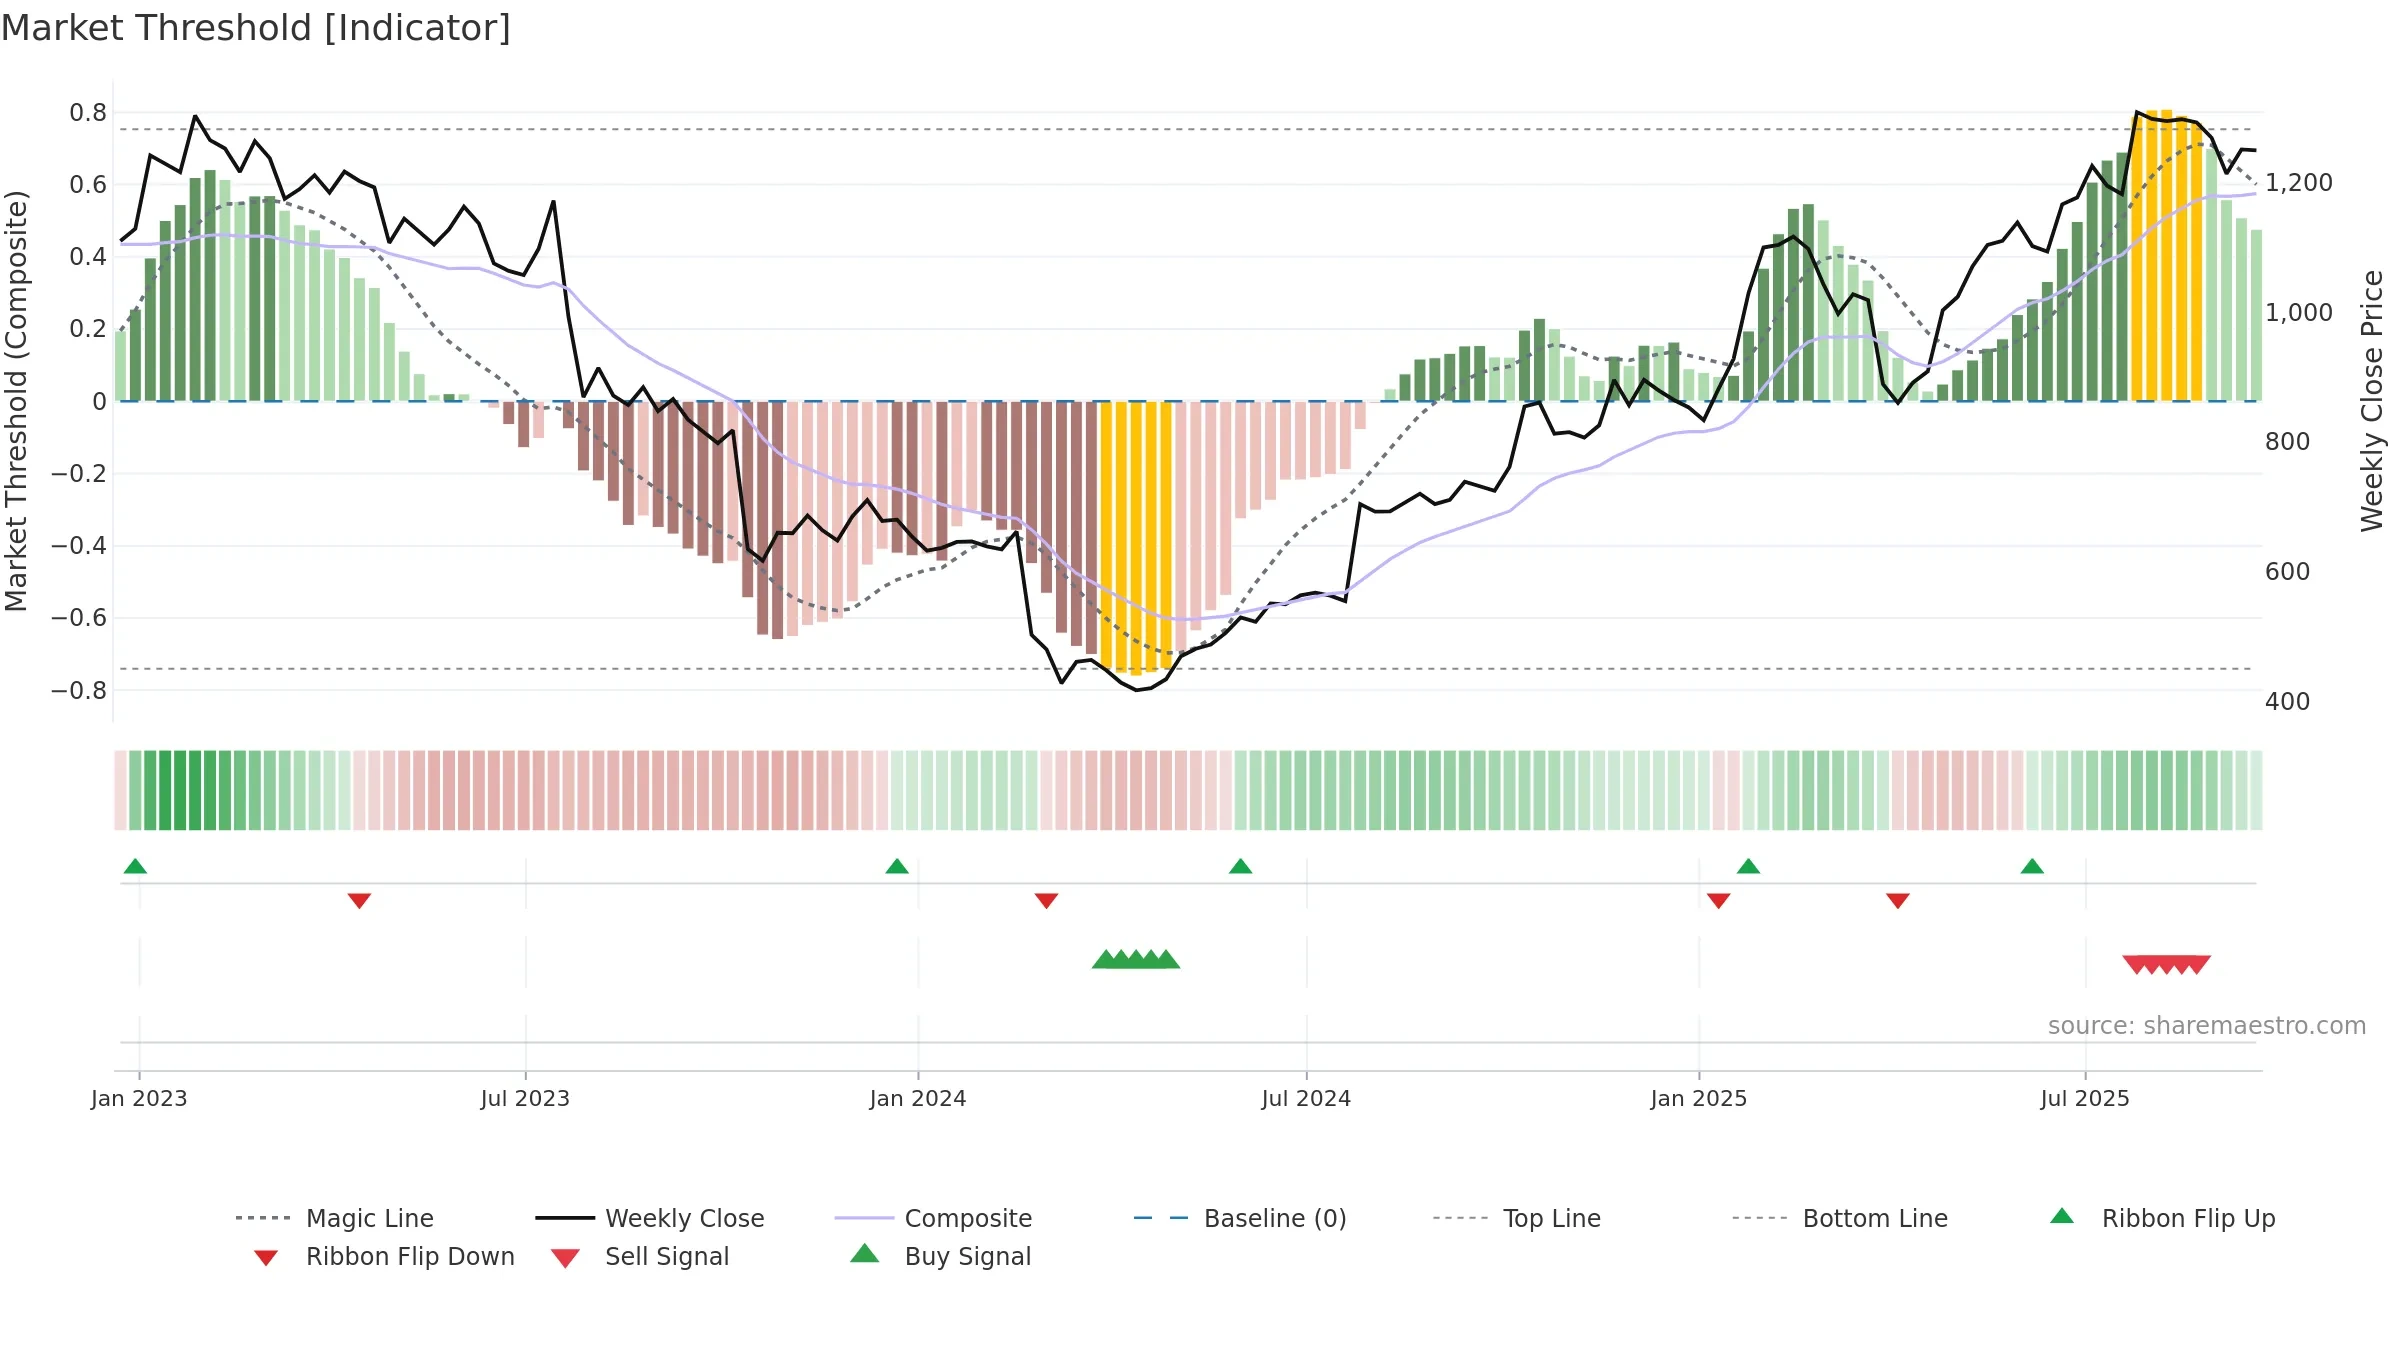Click the Jan 2023 x-axis label
The image size is (2400, 1350).
[x=139, y=1098]
